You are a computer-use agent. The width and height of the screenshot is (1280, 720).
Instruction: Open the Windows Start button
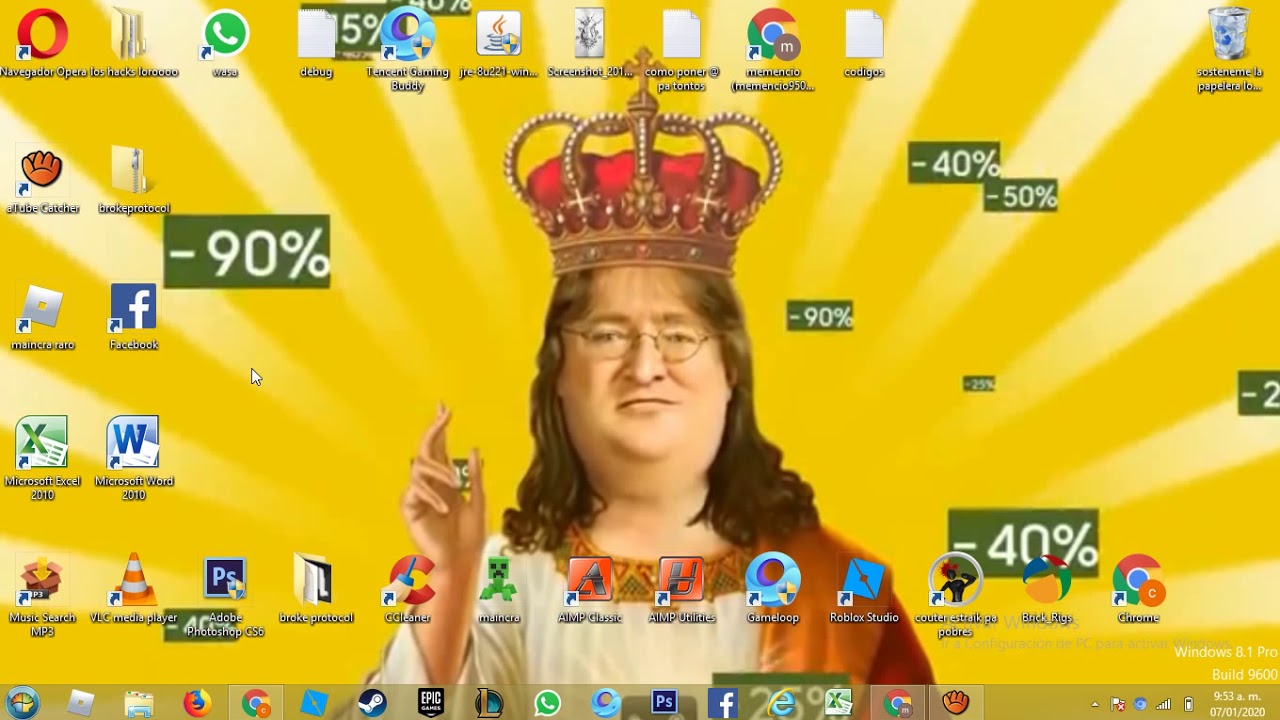coord(22,703)
